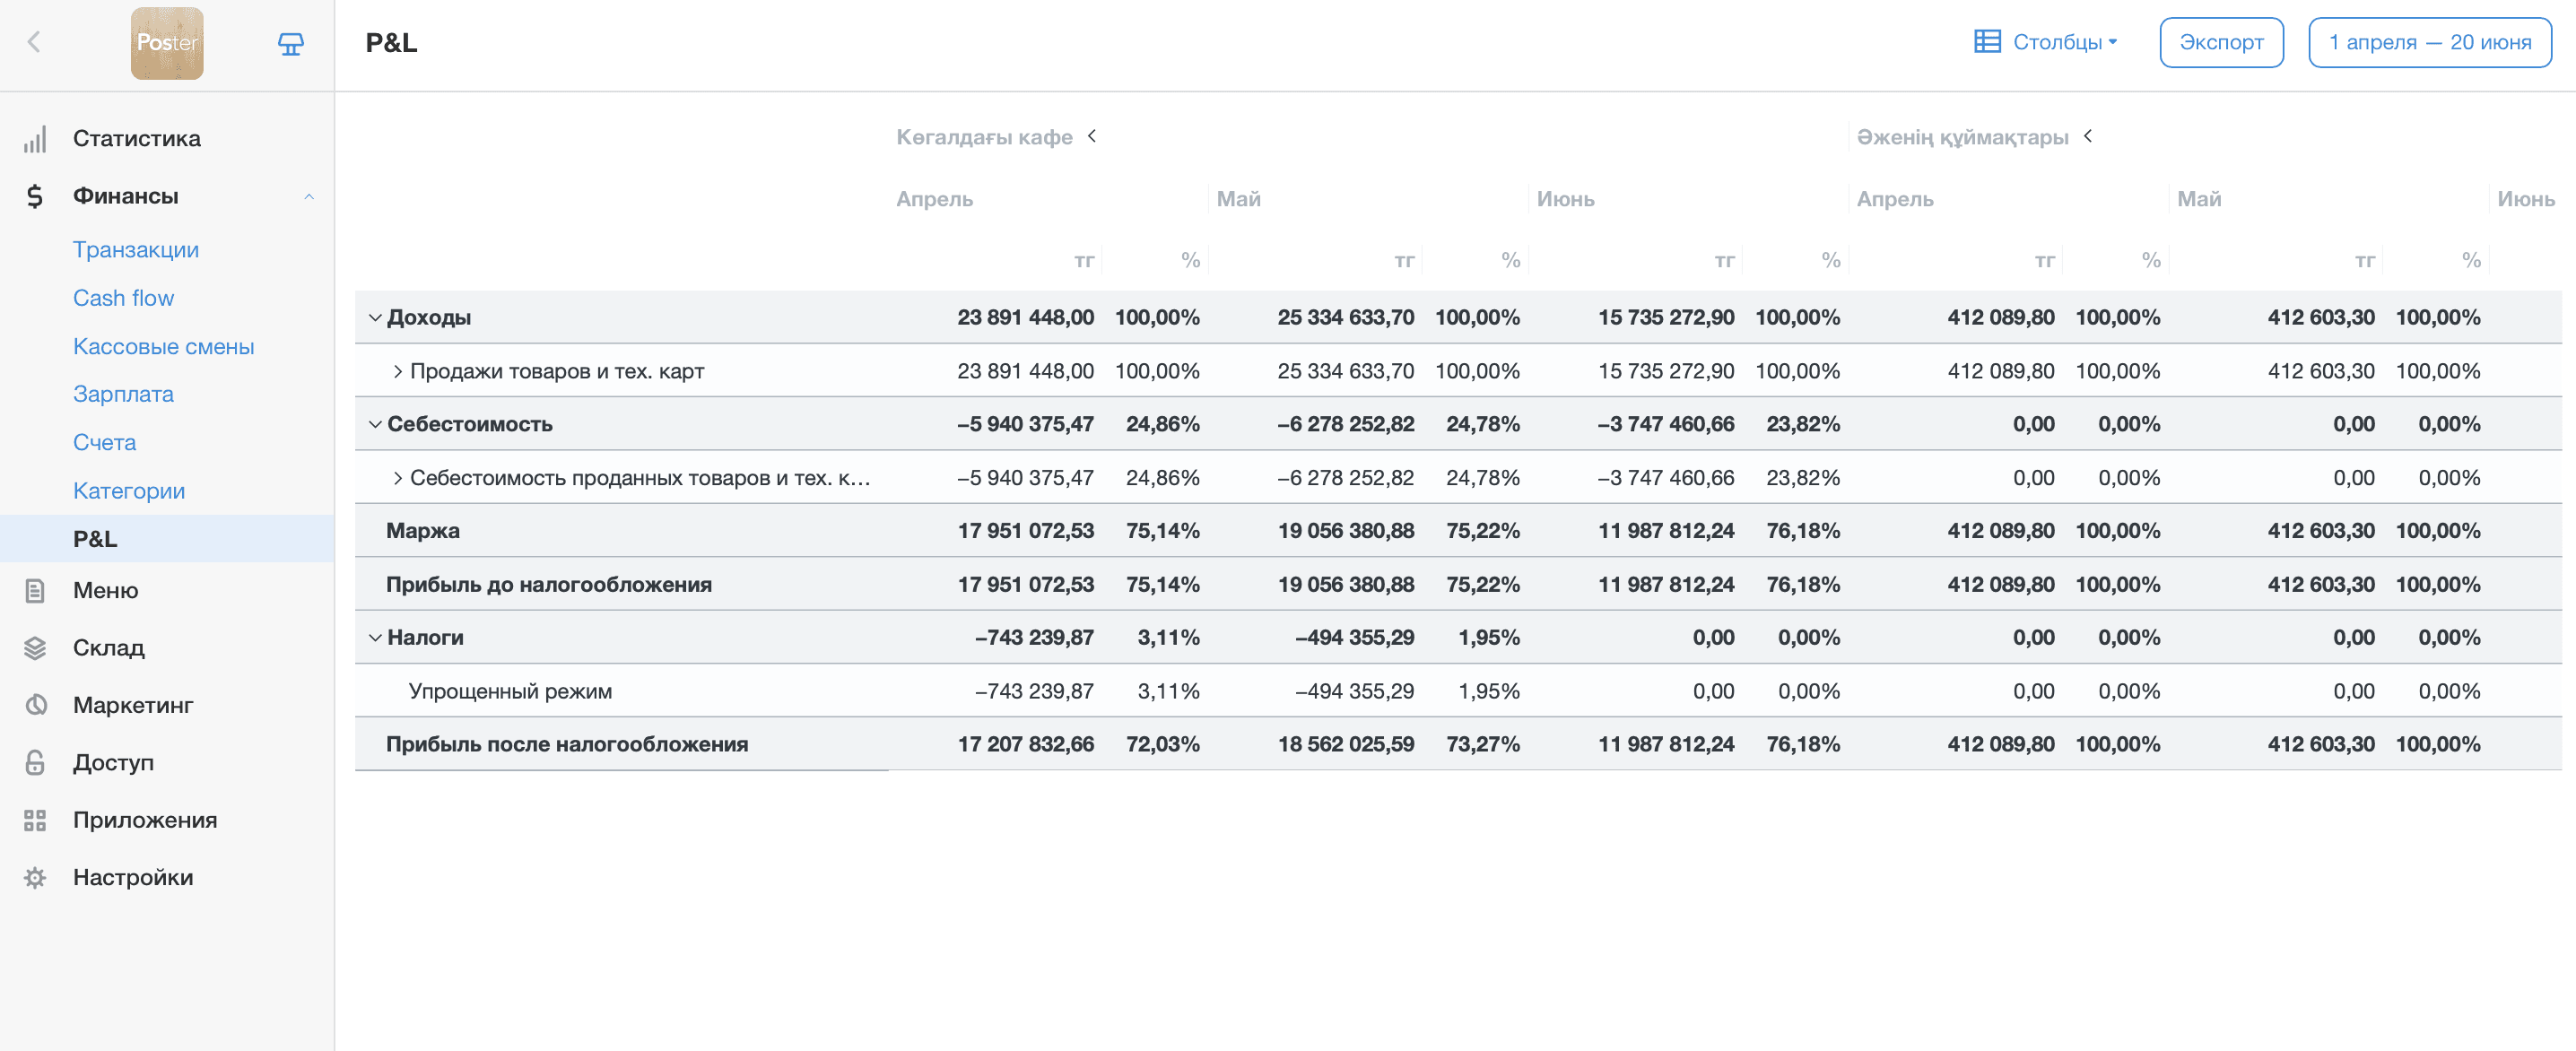Open the Меню section
The width and height of the screenshot is (2576, 1051).
pyautogui.click(x=105, y=590)
